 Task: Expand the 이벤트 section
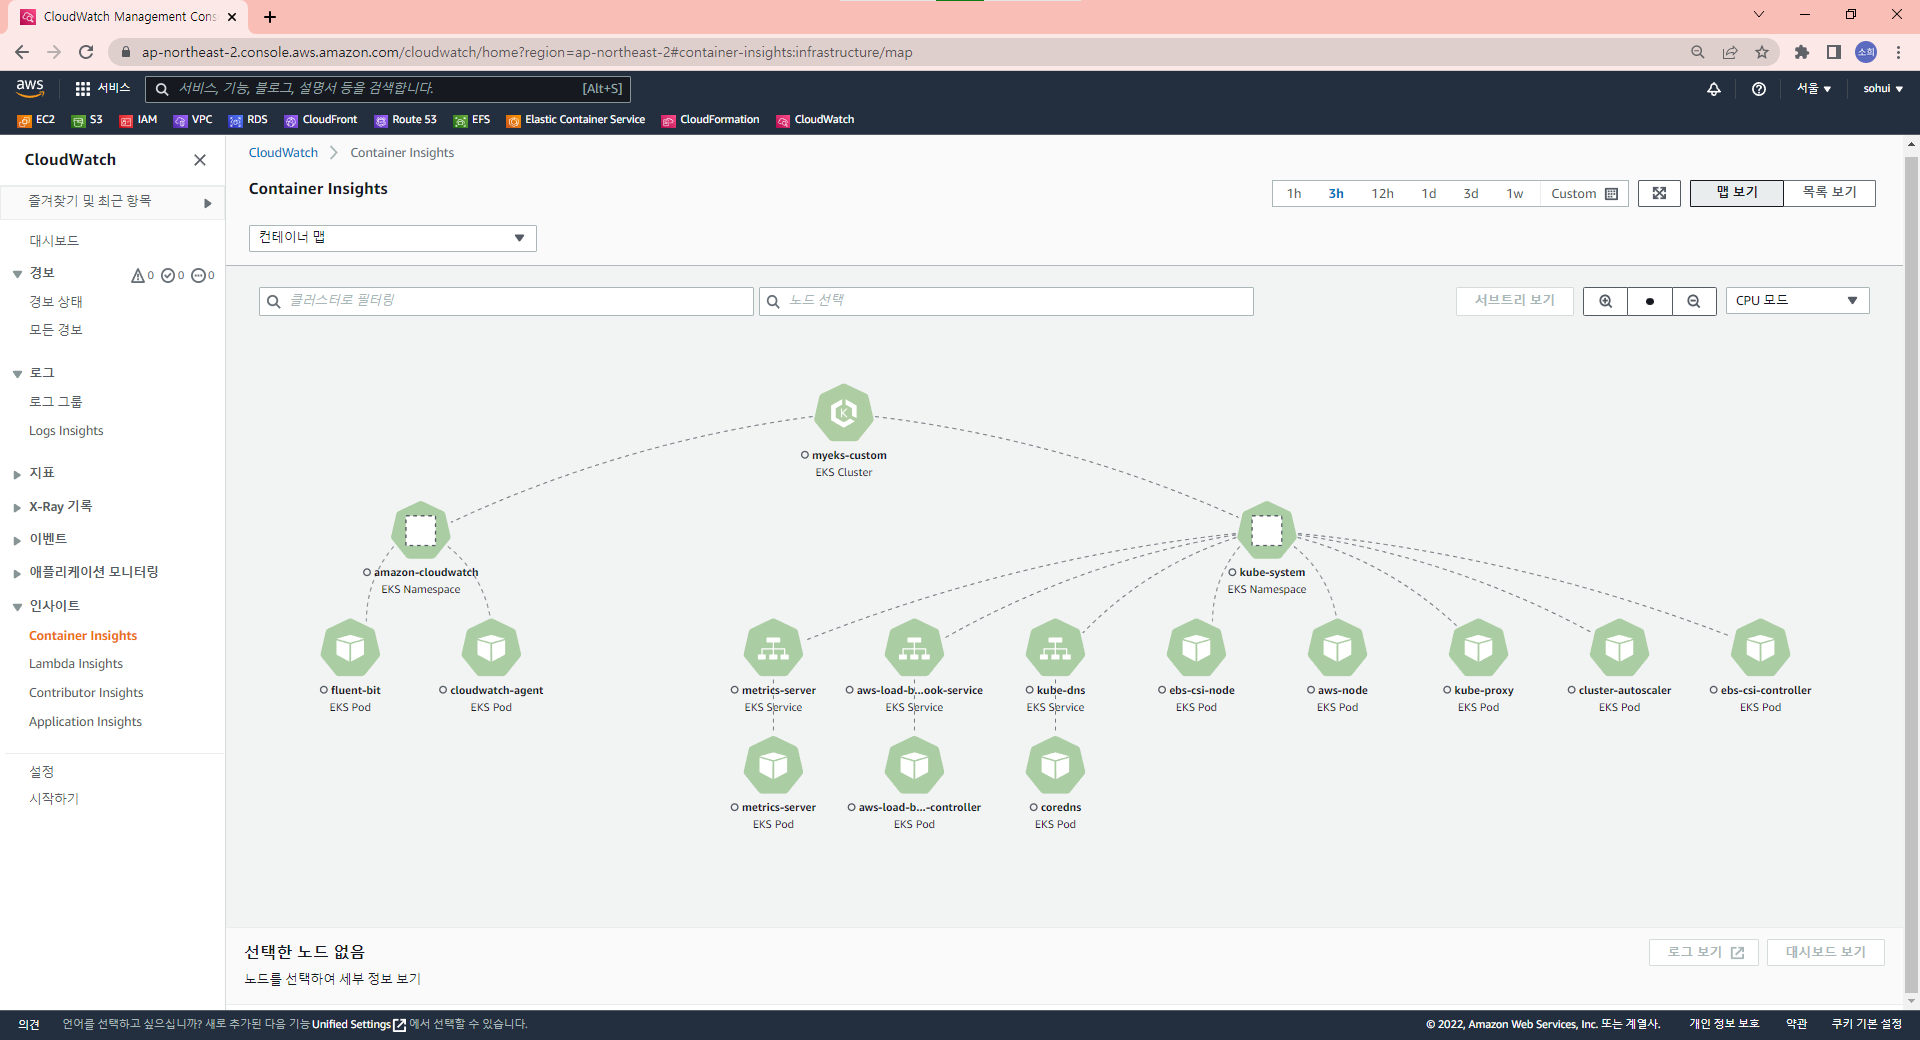point(17,540)
